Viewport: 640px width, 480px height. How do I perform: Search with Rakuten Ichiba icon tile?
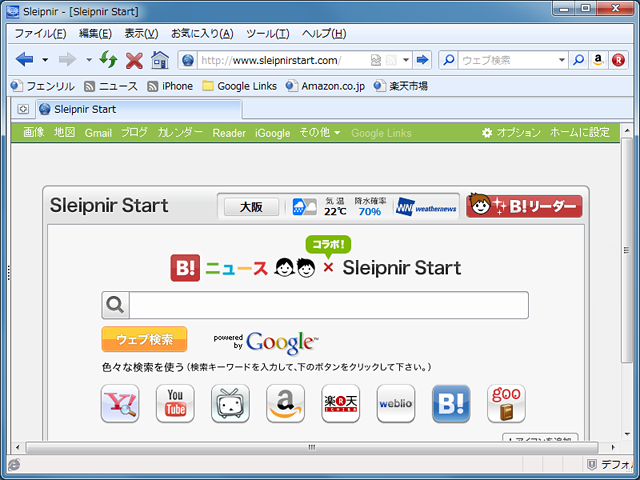(x=340, y=403)
